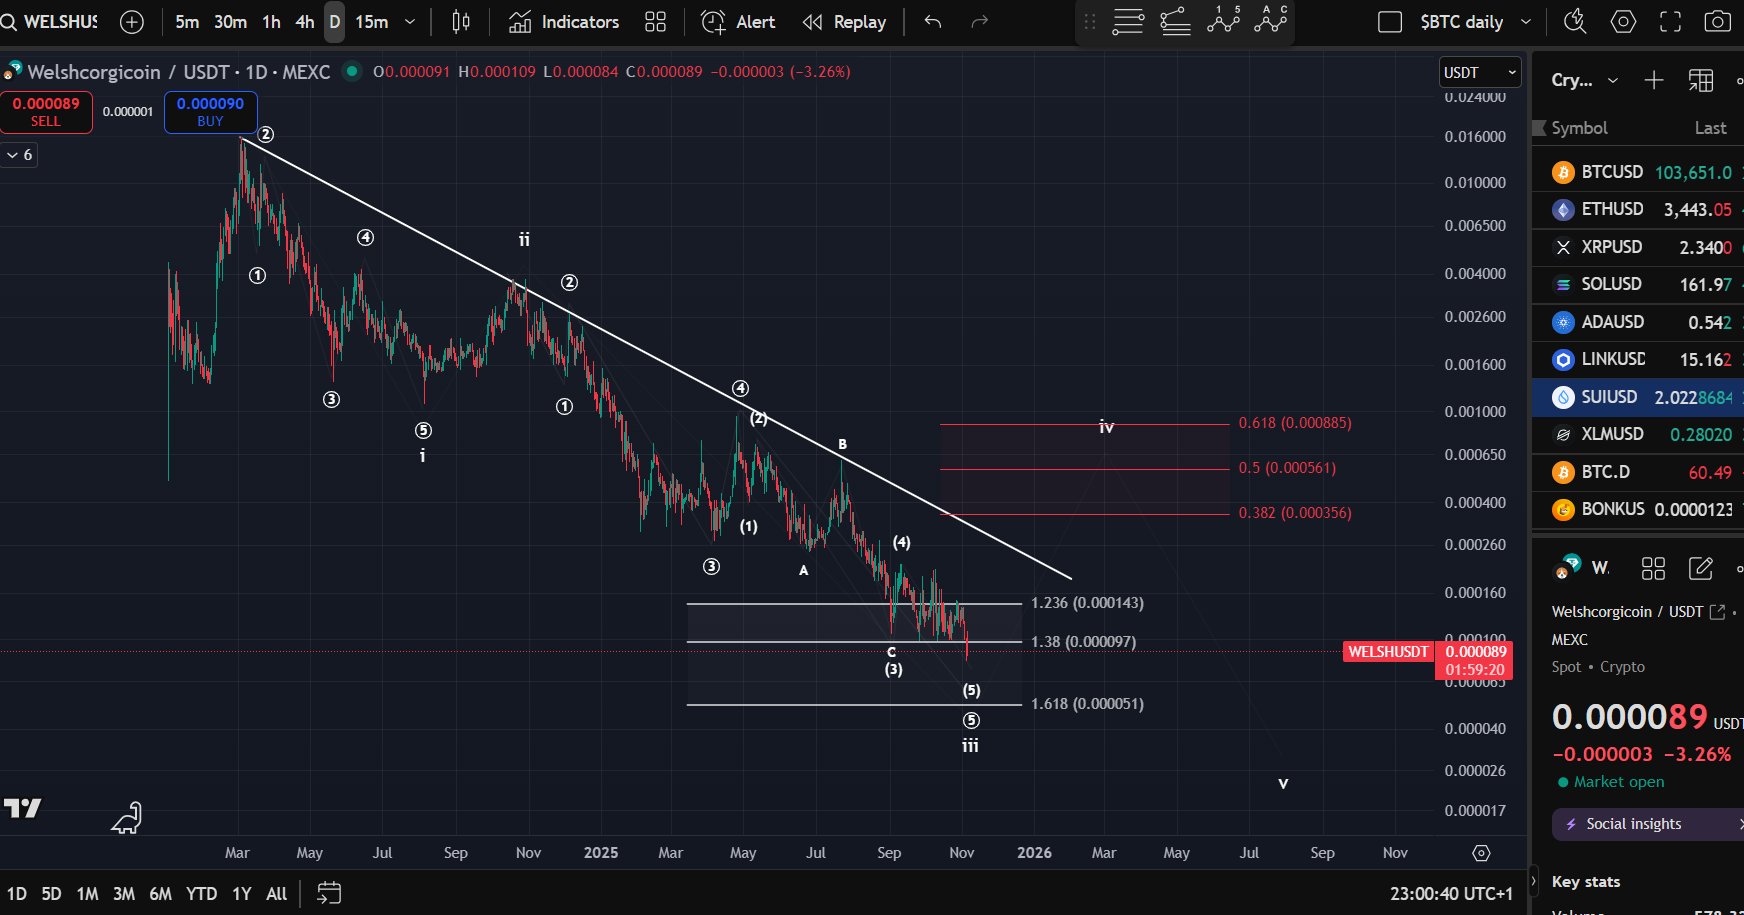The width and height of the screenshot is (1744, 915).
Task: Expand the $BTC daily layout dropdown
Action: coord(1526,22)
